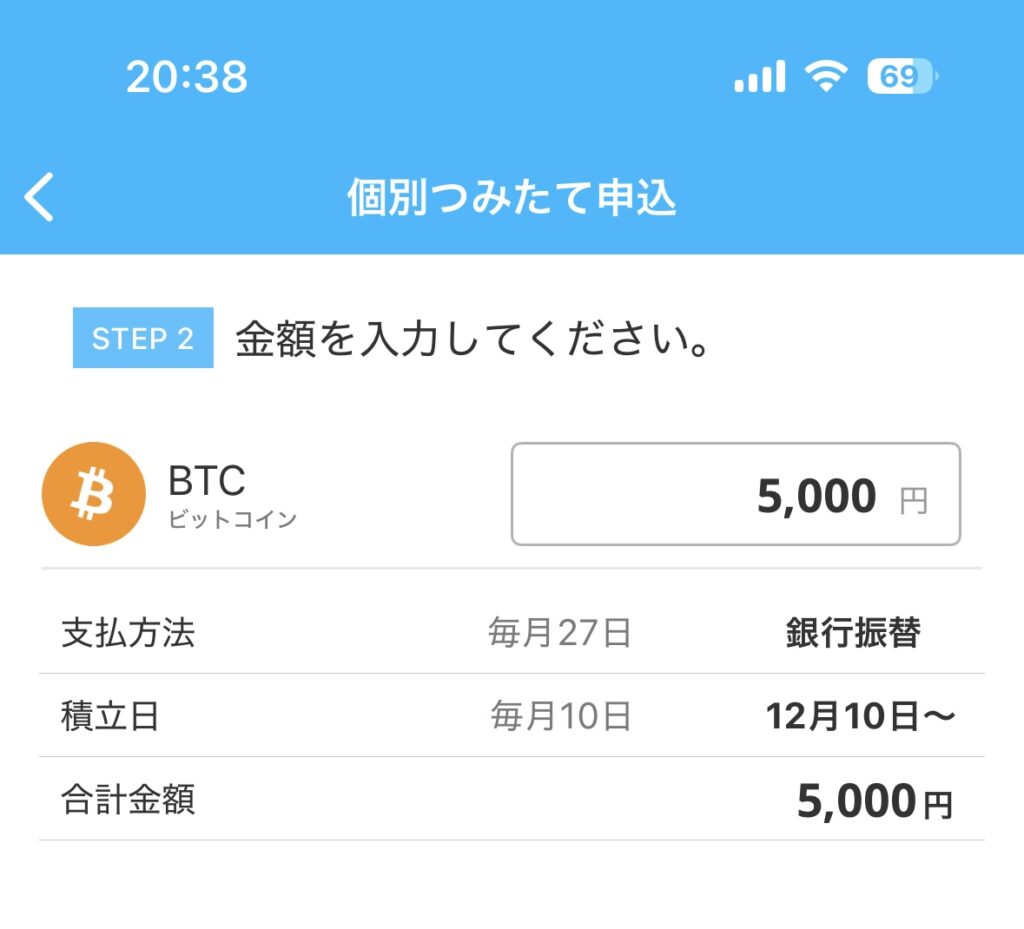Screen dimensions: 1024x929
Task: Tap the 金額を入力してください instruction text
Action: [x=474, y=340]
